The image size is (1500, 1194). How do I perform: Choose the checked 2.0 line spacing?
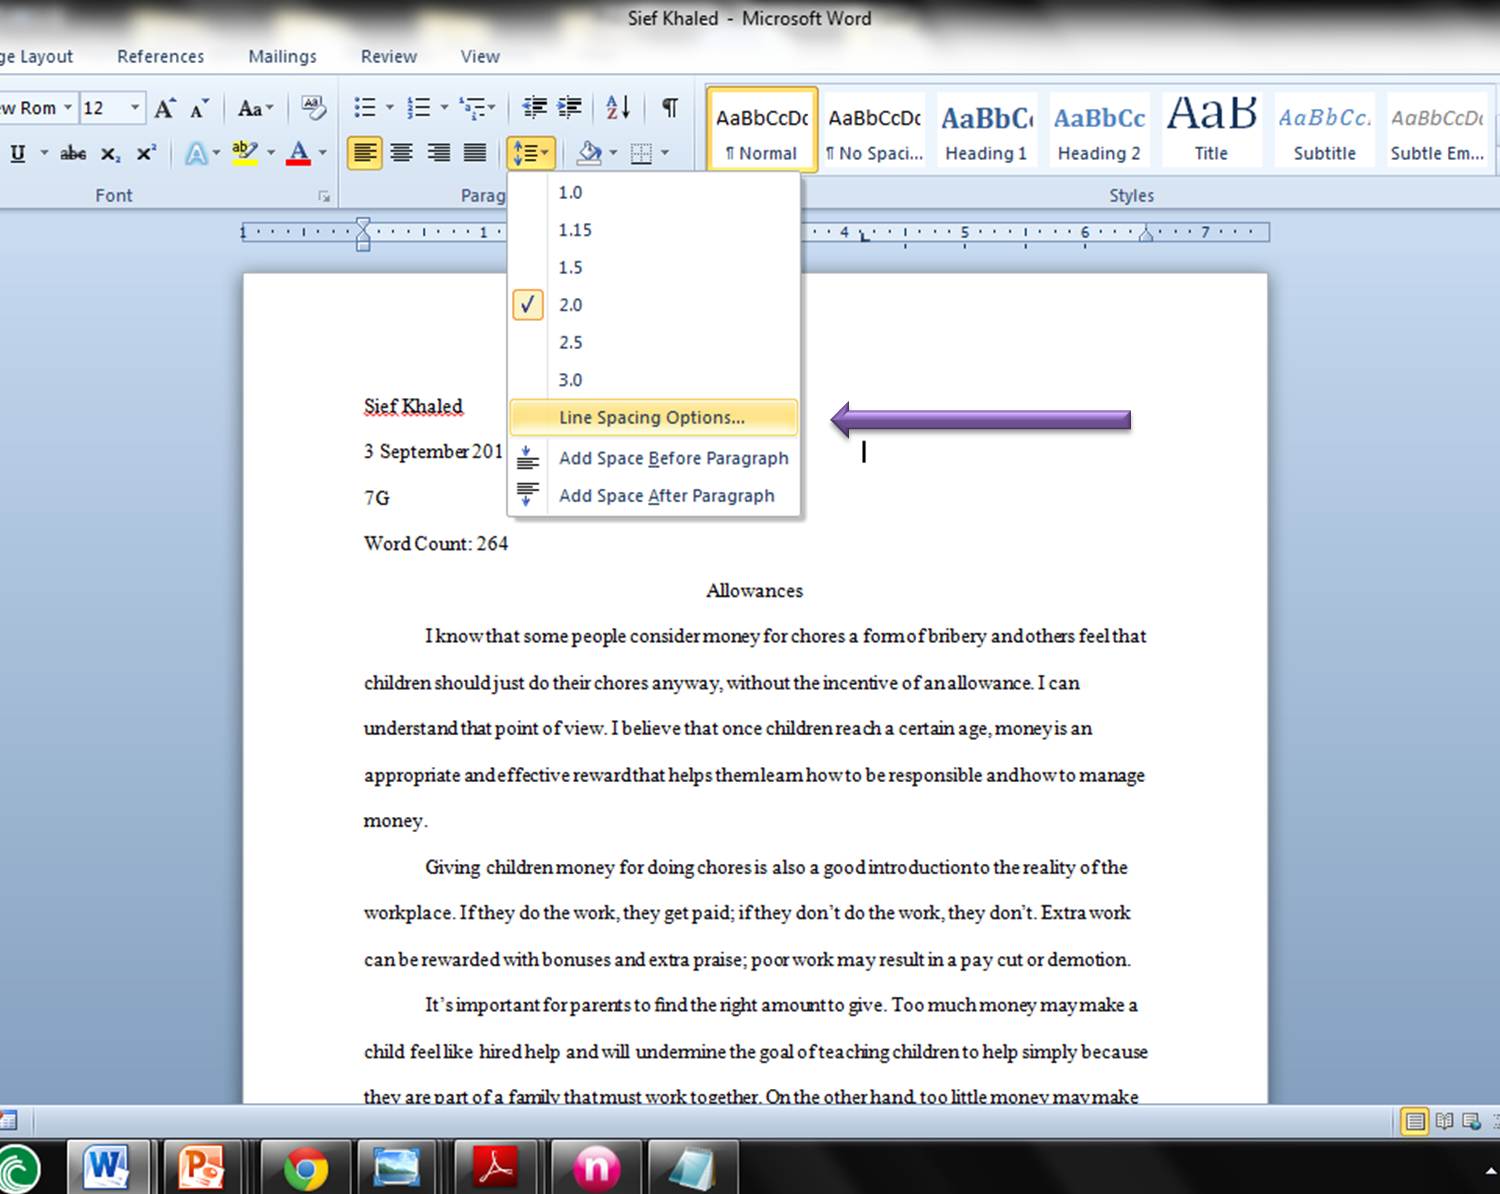tap(654, 305)
